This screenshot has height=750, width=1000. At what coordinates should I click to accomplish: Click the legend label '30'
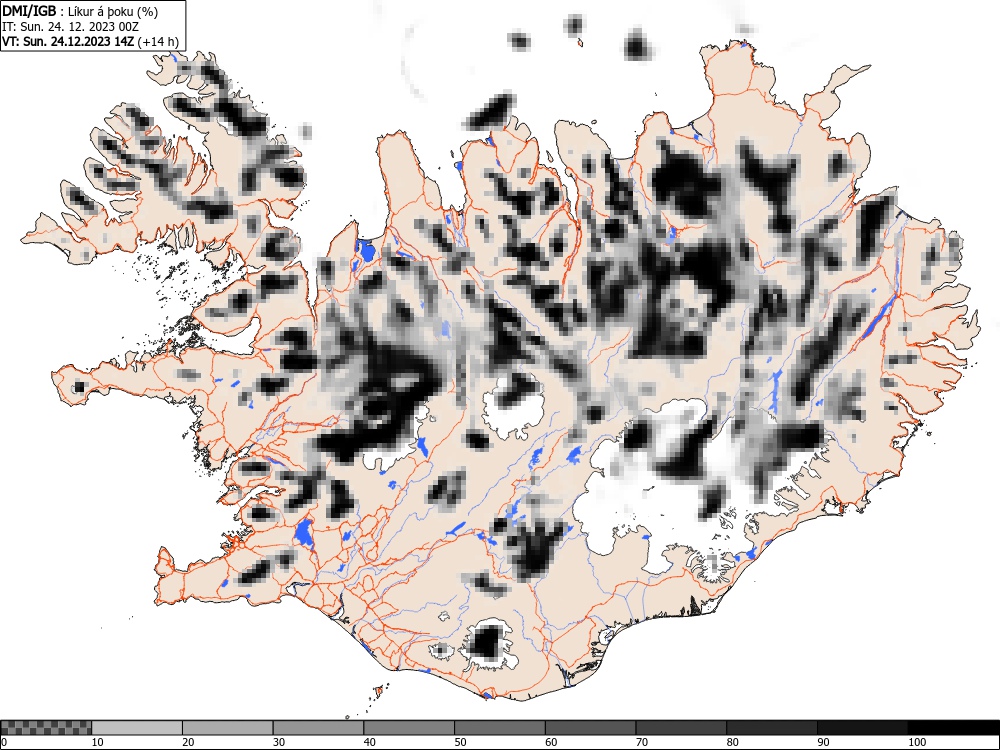(279, 742)
